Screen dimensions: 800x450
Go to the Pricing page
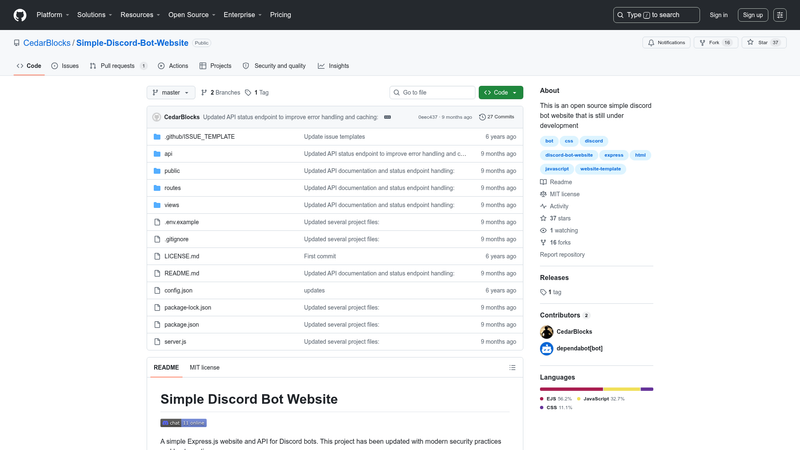[x=281, y=15]
